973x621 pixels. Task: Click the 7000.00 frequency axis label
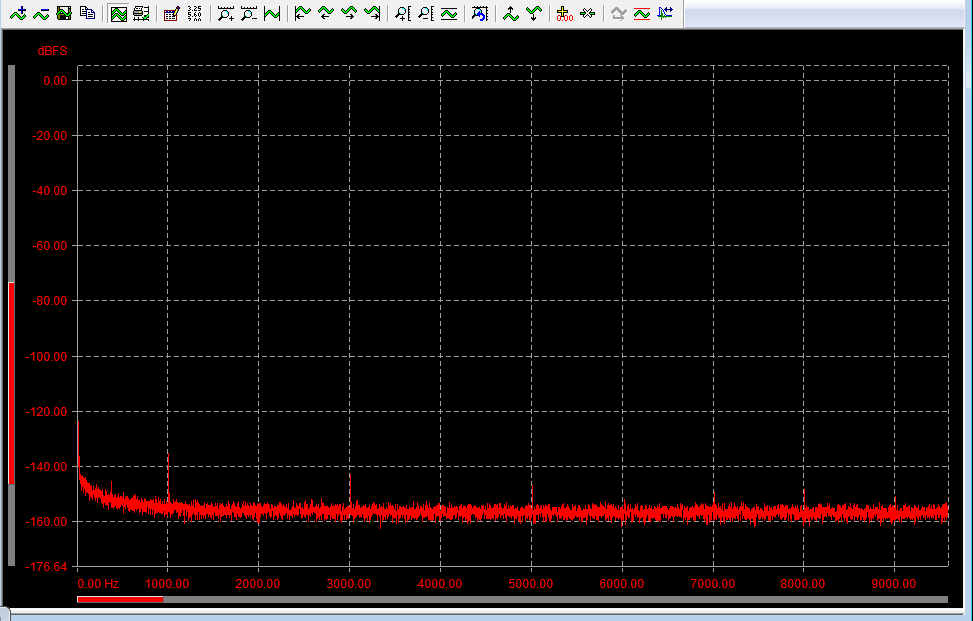tap(712, 584)
